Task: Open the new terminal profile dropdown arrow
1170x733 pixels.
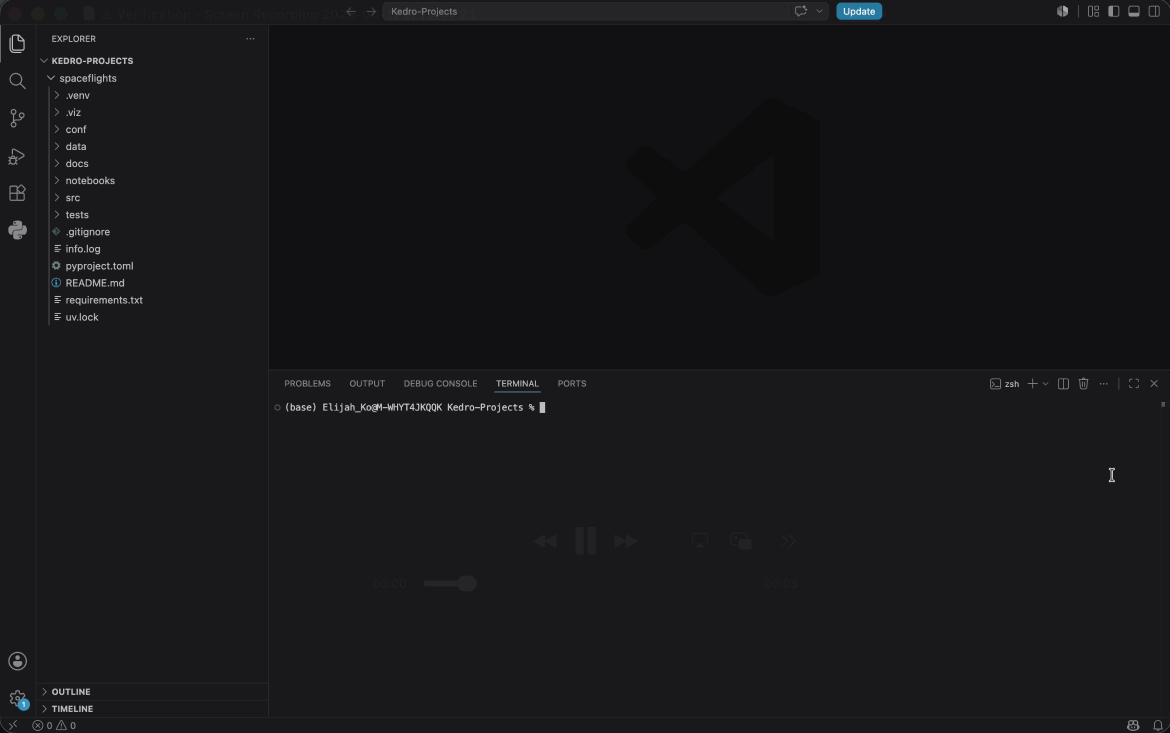Action: [1045, 384]
